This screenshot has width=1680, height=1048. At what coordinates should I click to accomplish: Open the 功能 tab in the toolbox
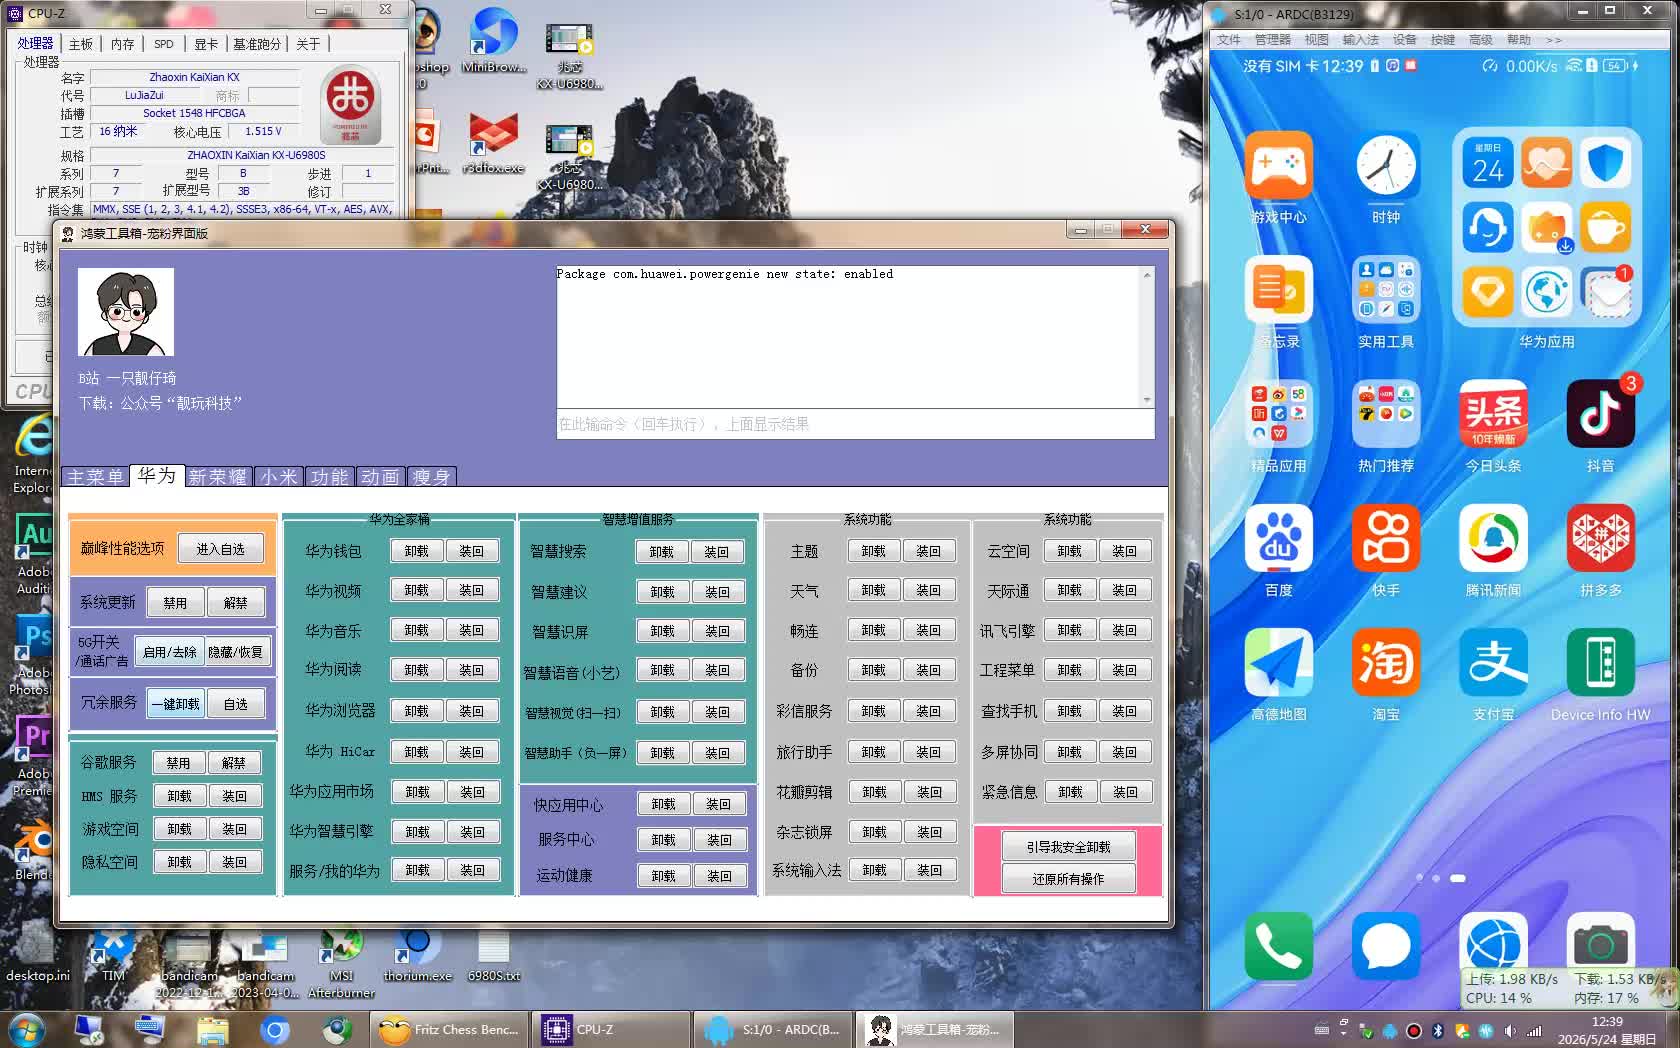(329, 477)
